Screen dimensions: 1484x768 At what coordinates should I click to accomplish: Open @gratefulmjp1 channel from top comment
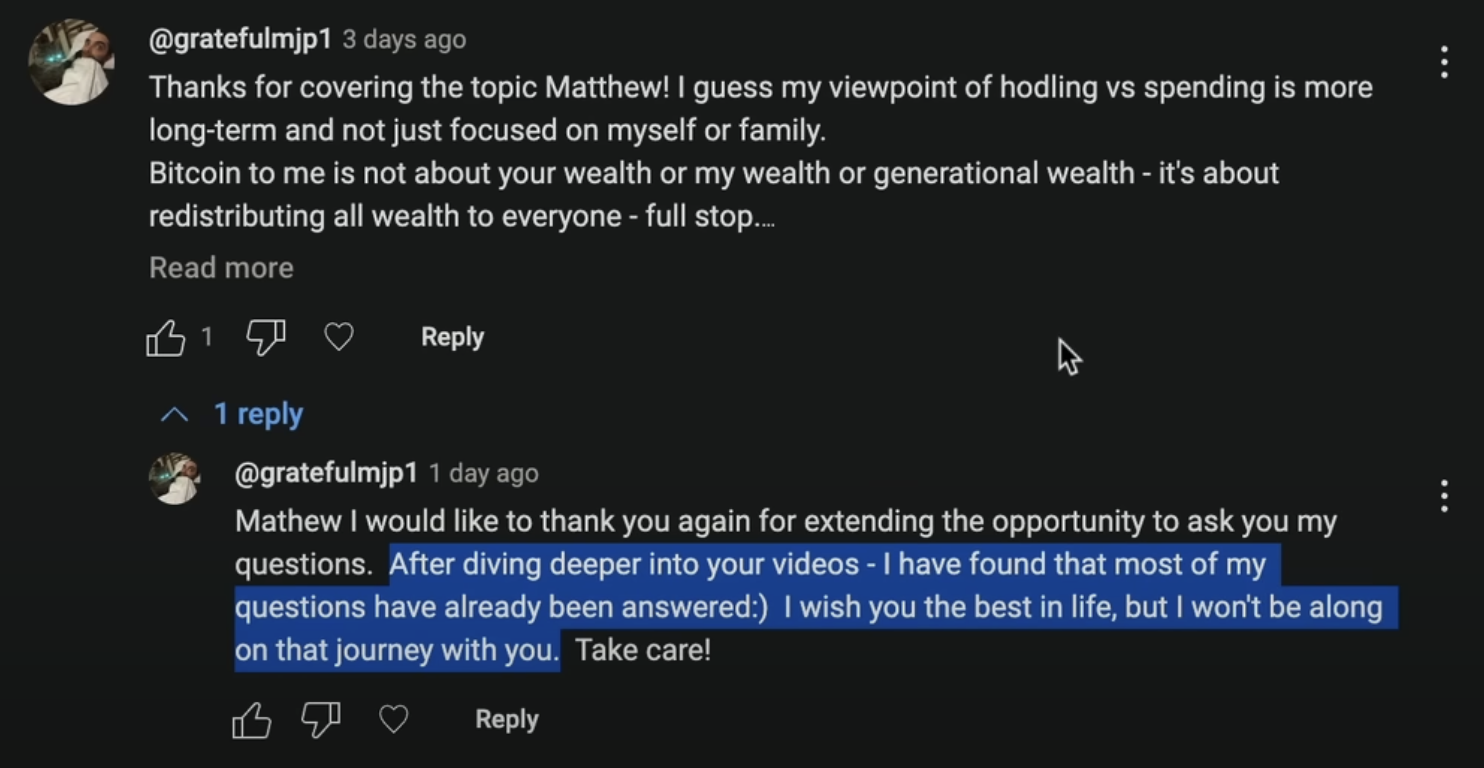(x=240, y=40)
